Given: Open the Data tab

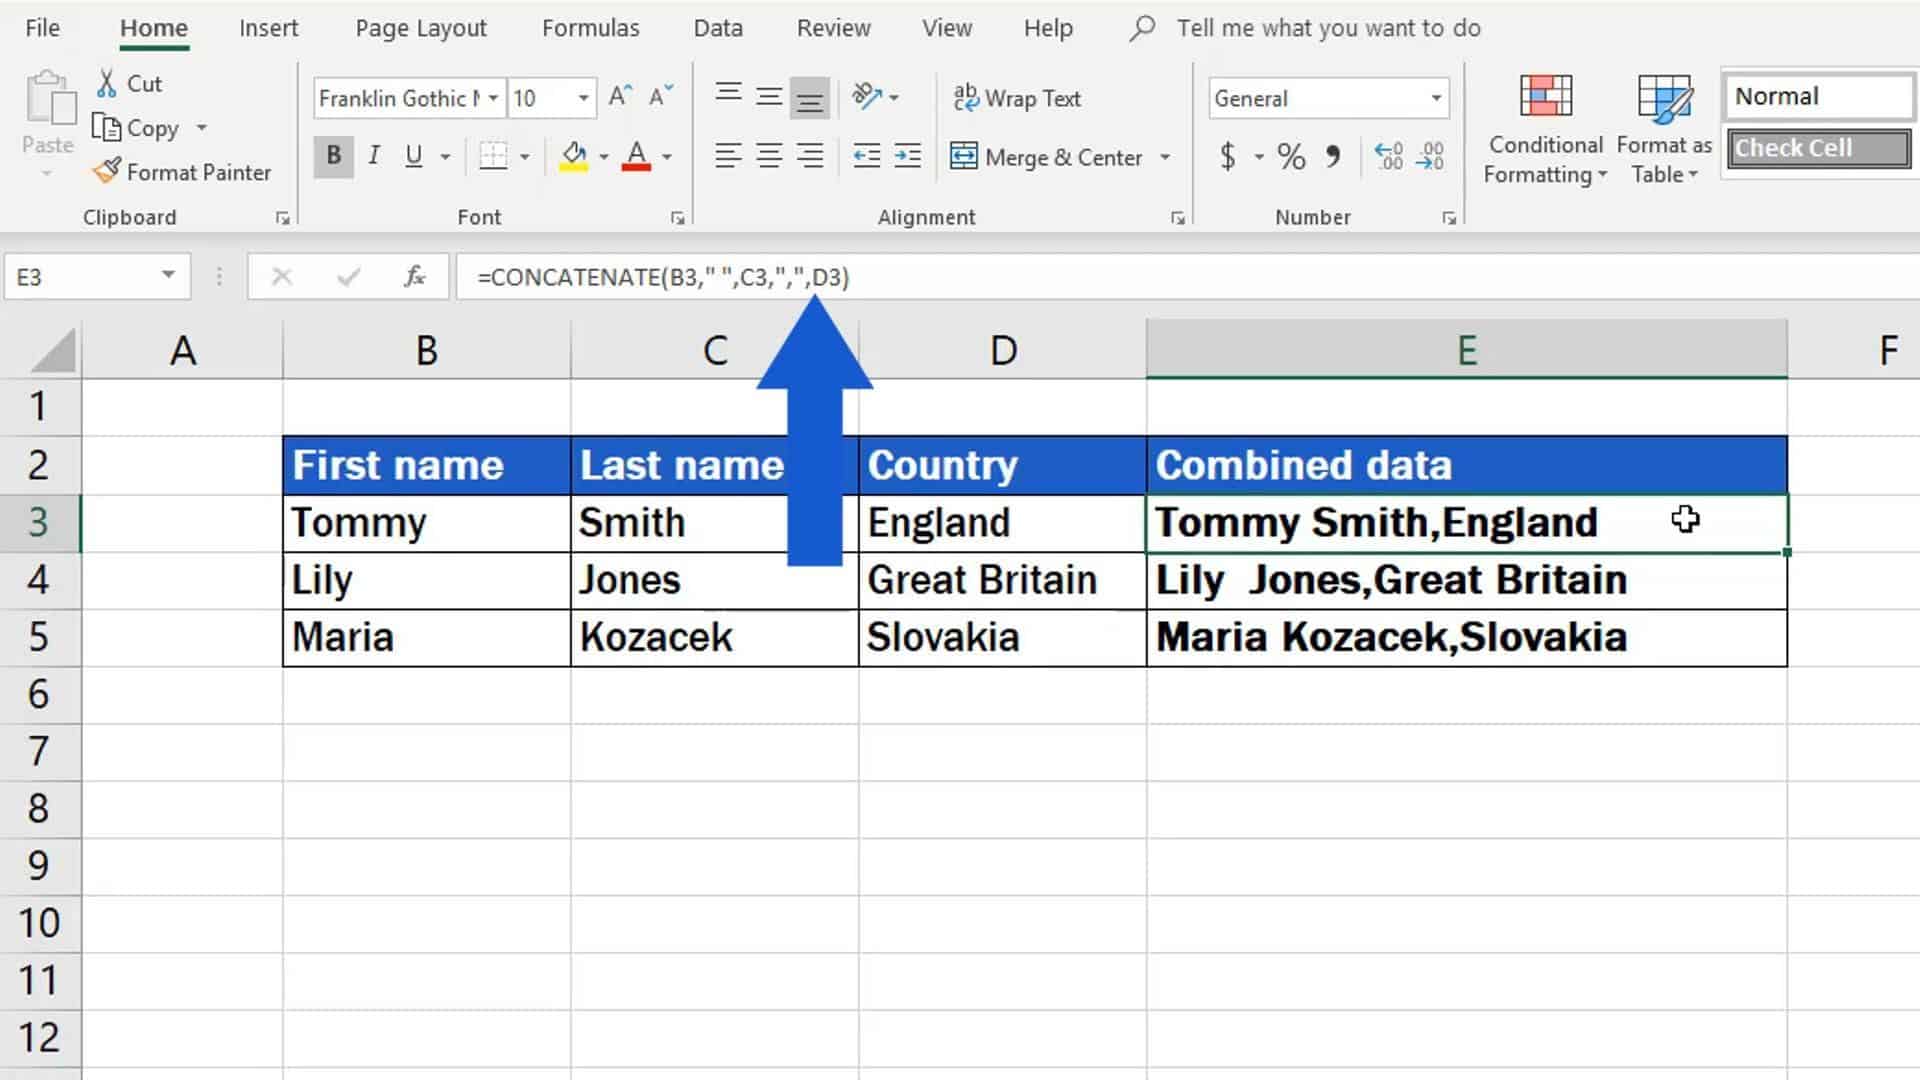Looking at the screenshot, I should [719, 26].
